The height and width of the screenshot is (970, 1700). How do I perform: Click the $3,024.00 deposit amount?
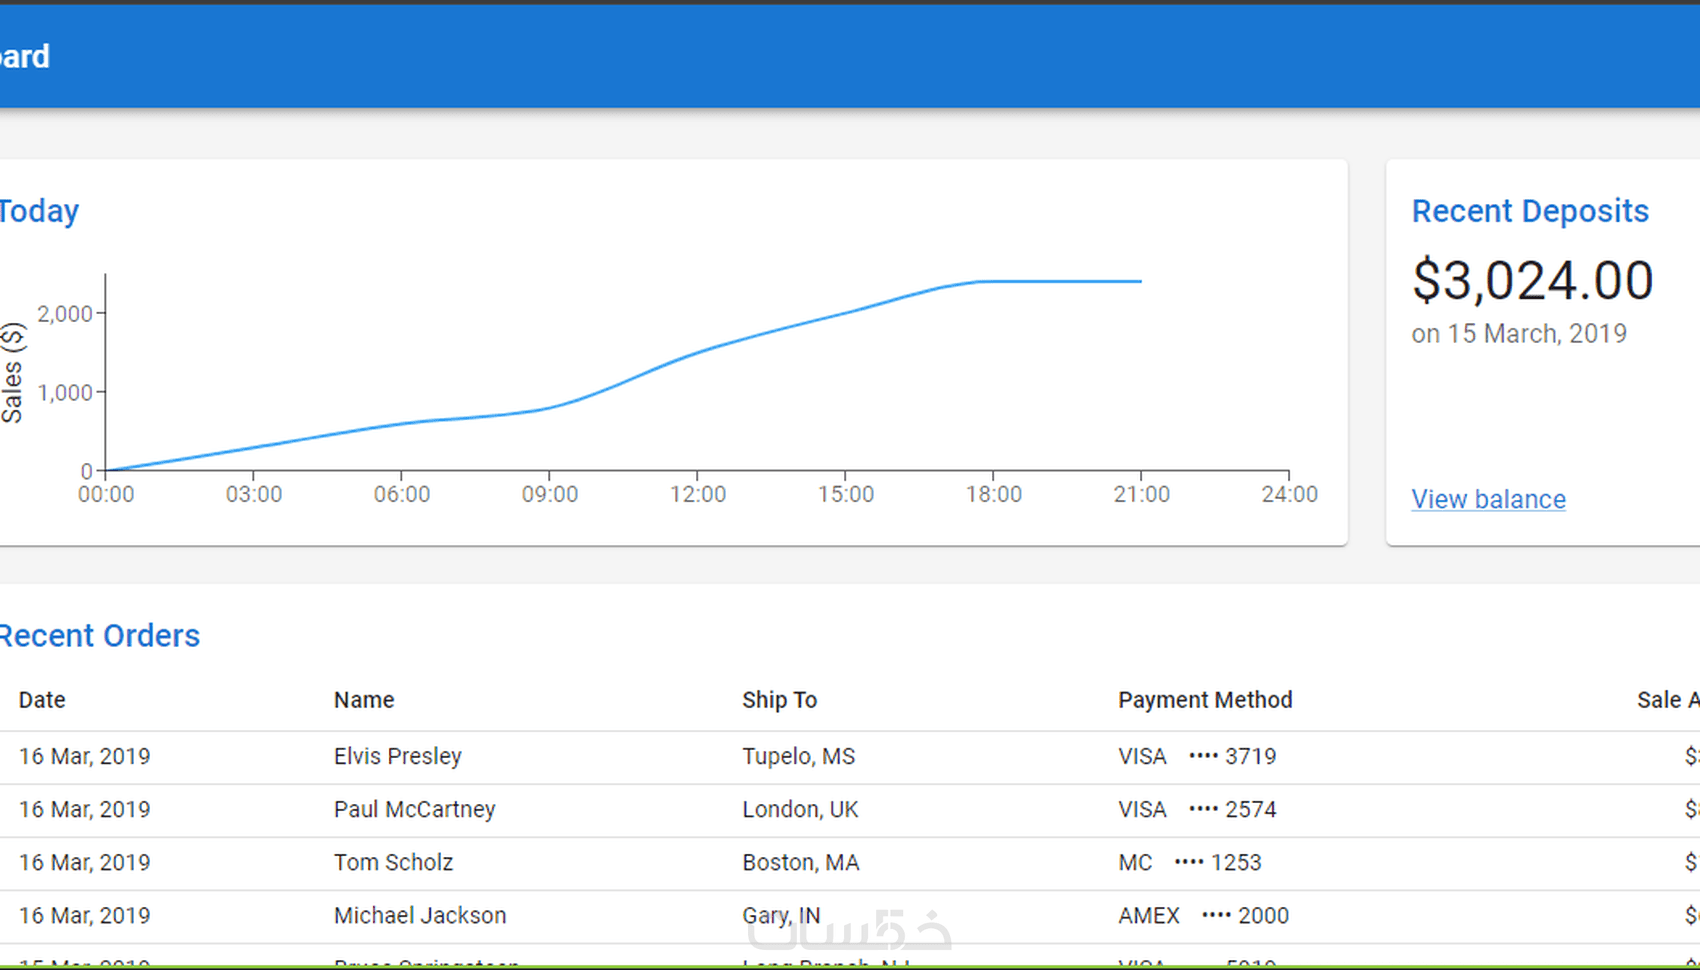tap(1533, 280)
